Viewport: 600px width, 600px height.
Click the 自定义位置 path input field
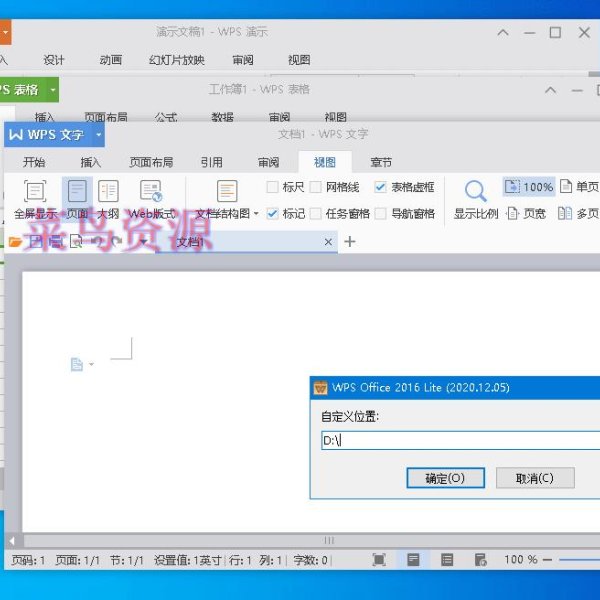click(461, 440)
